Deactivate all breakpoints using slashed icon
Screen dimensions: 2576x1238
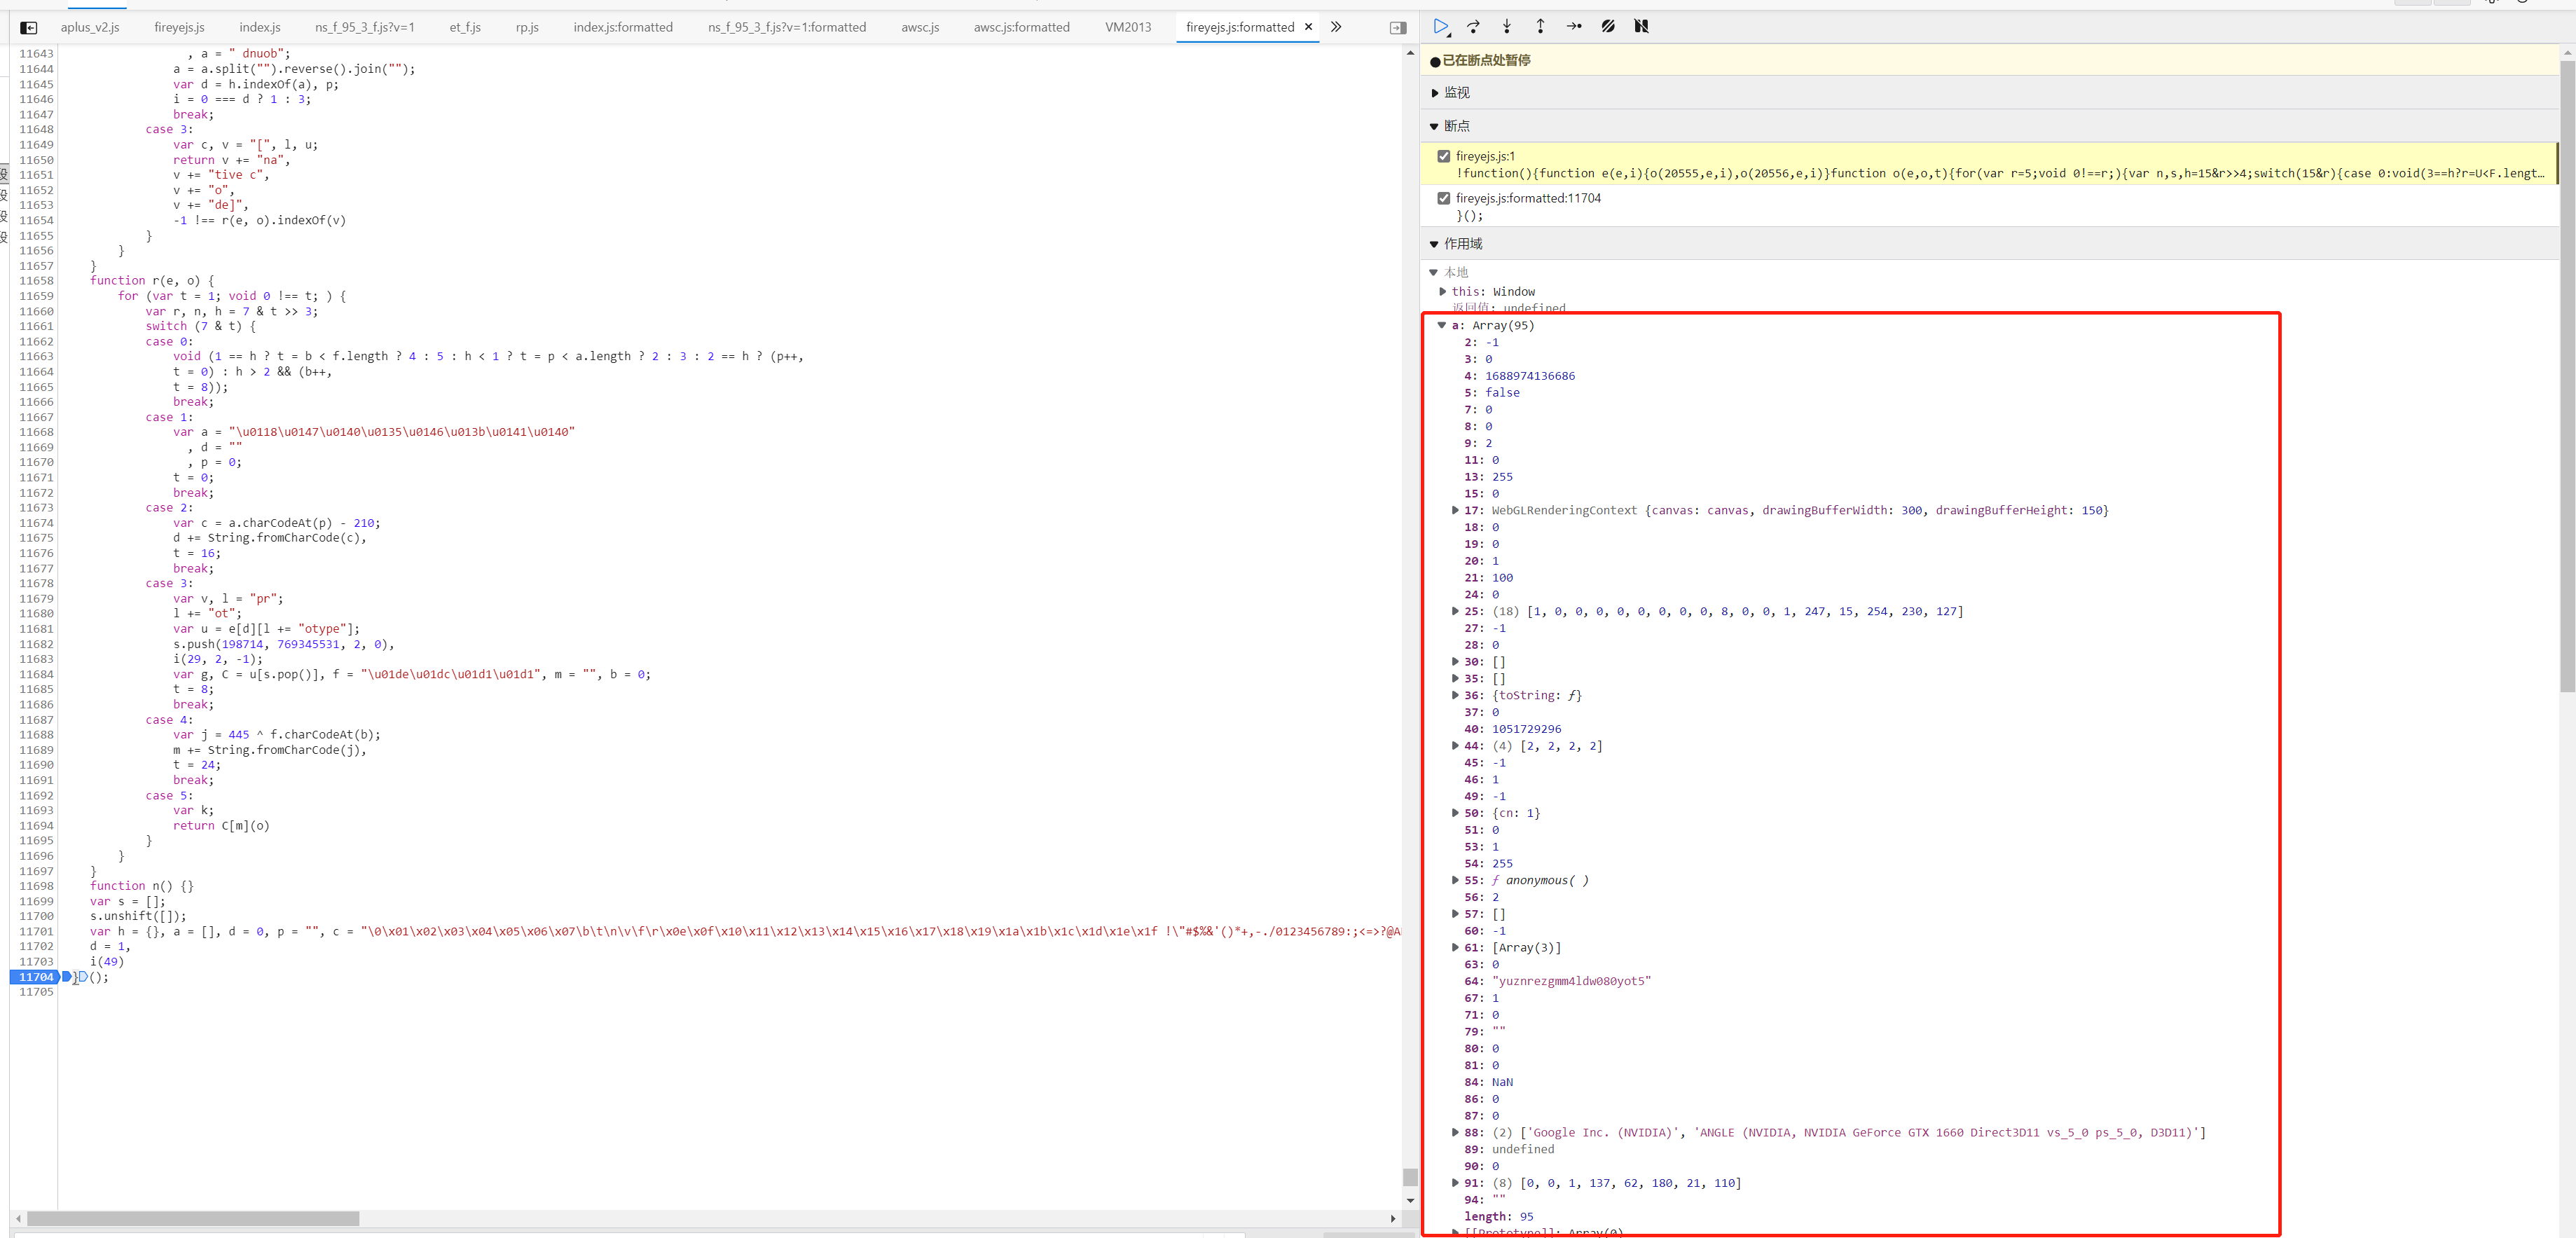[1608, 27]
